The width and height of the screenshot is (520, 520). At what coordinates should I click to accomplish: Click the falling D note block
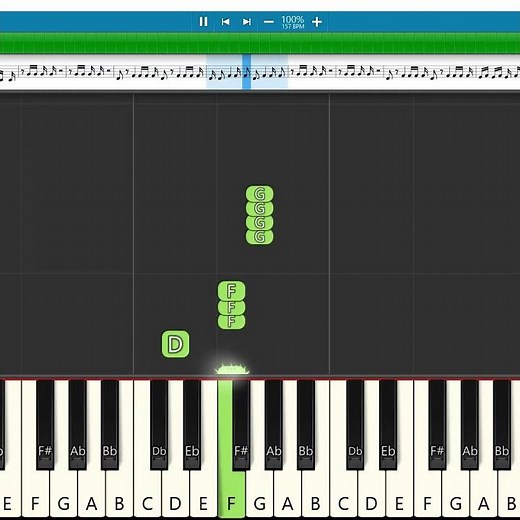175,344
